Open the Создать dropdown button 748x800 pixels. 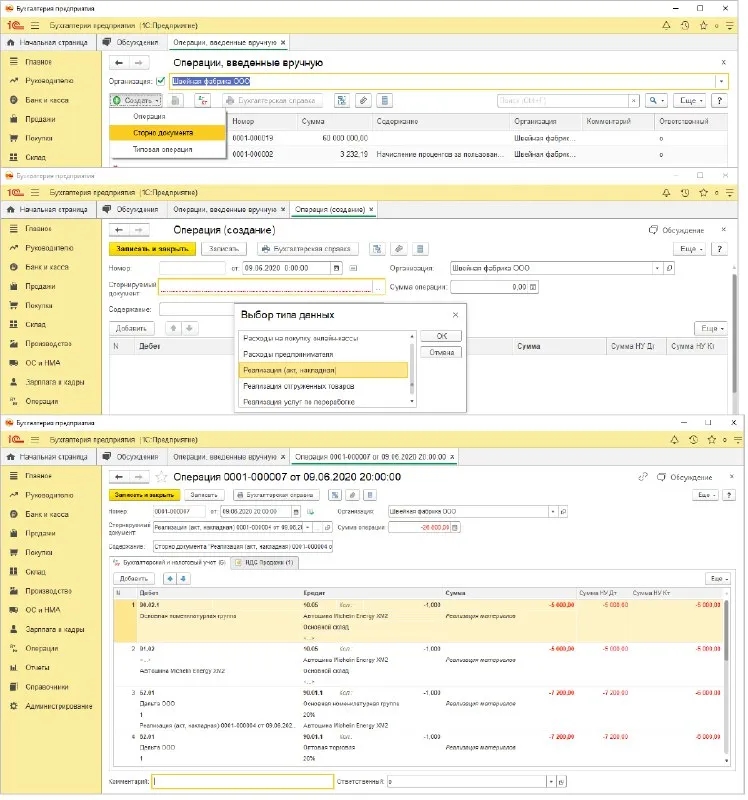tap(136, 101)
